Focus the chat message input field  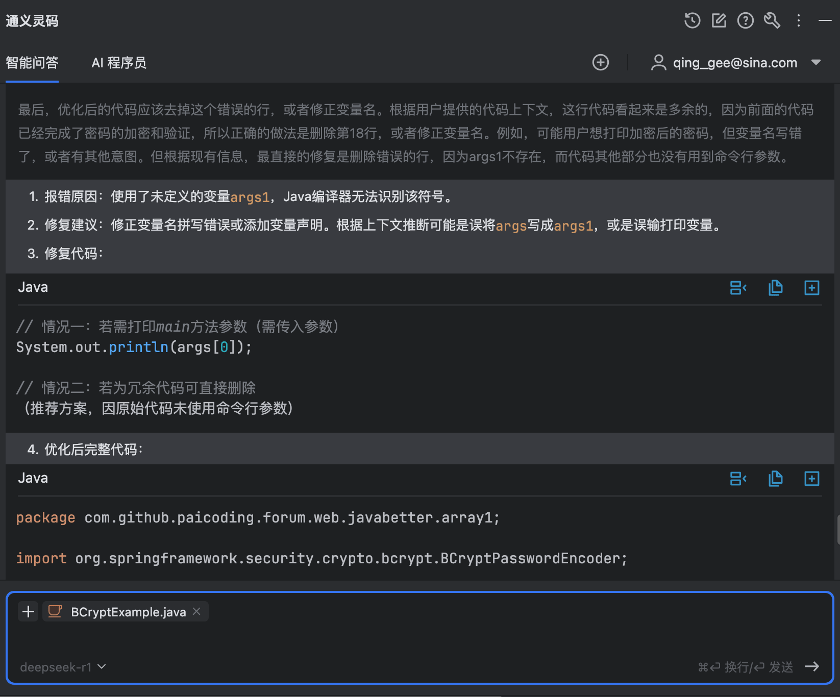420,639
